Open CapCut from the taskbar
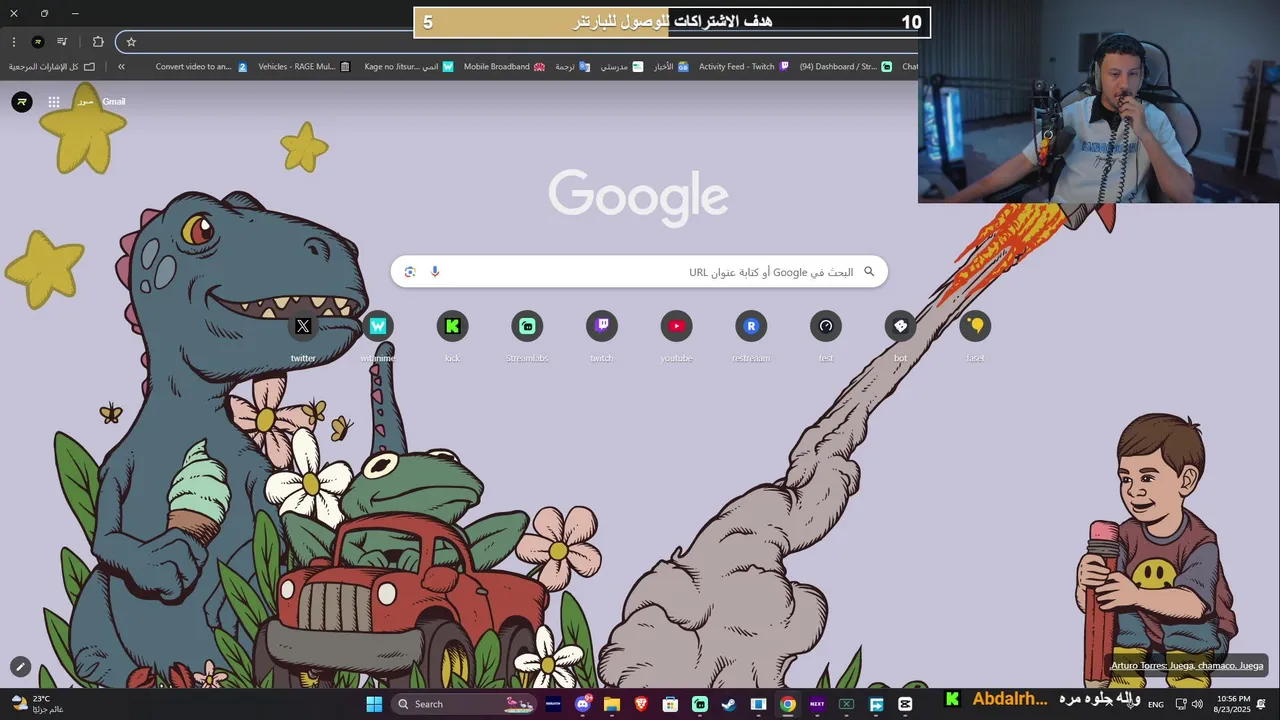Screen dimensions: 1280x720 (905, 704)
